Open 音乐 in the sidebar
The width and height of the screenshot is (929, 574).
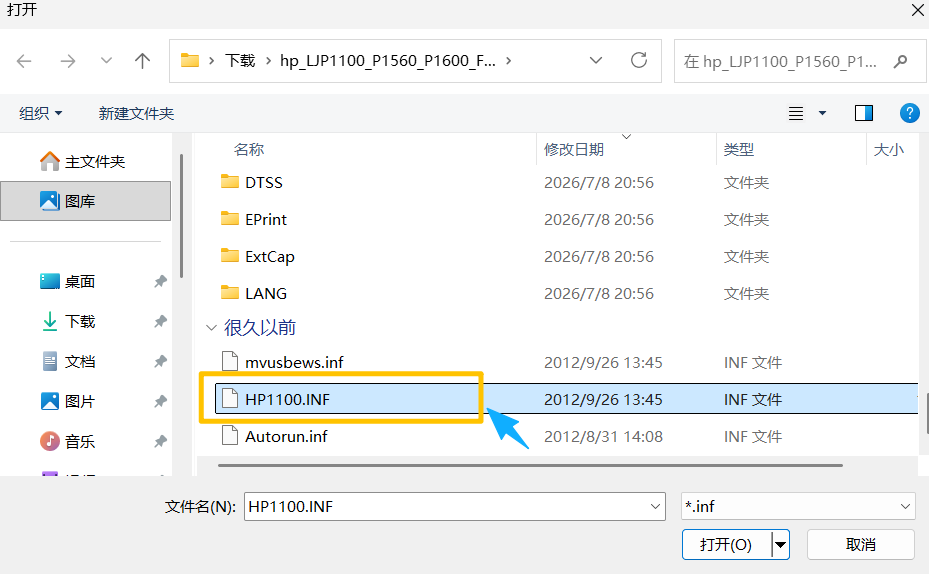tap(80, 441)
